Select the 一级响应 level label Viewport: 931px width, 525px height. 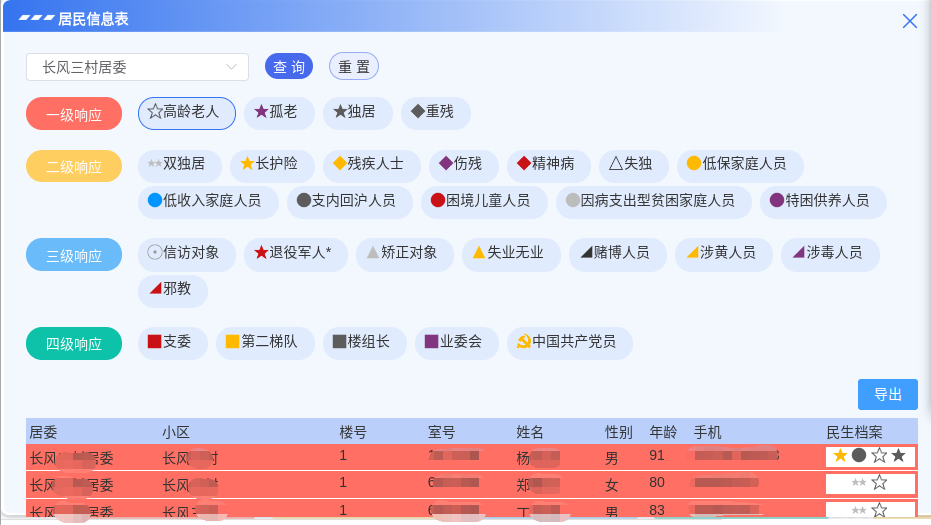coord(74,114)
